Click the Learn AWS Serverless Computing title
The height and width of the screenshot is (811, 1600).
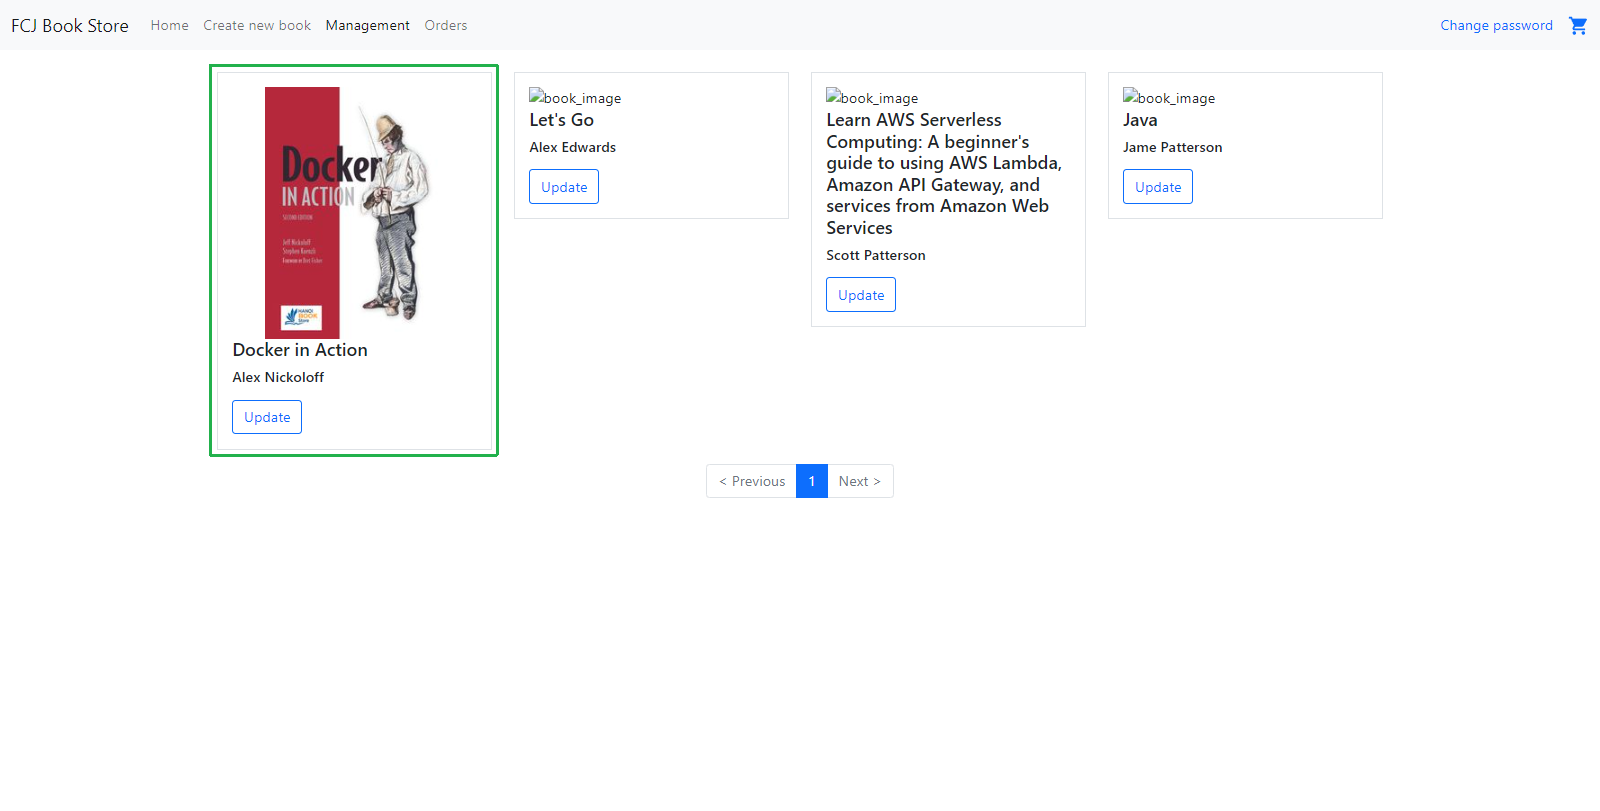click(x=944, y=174)
